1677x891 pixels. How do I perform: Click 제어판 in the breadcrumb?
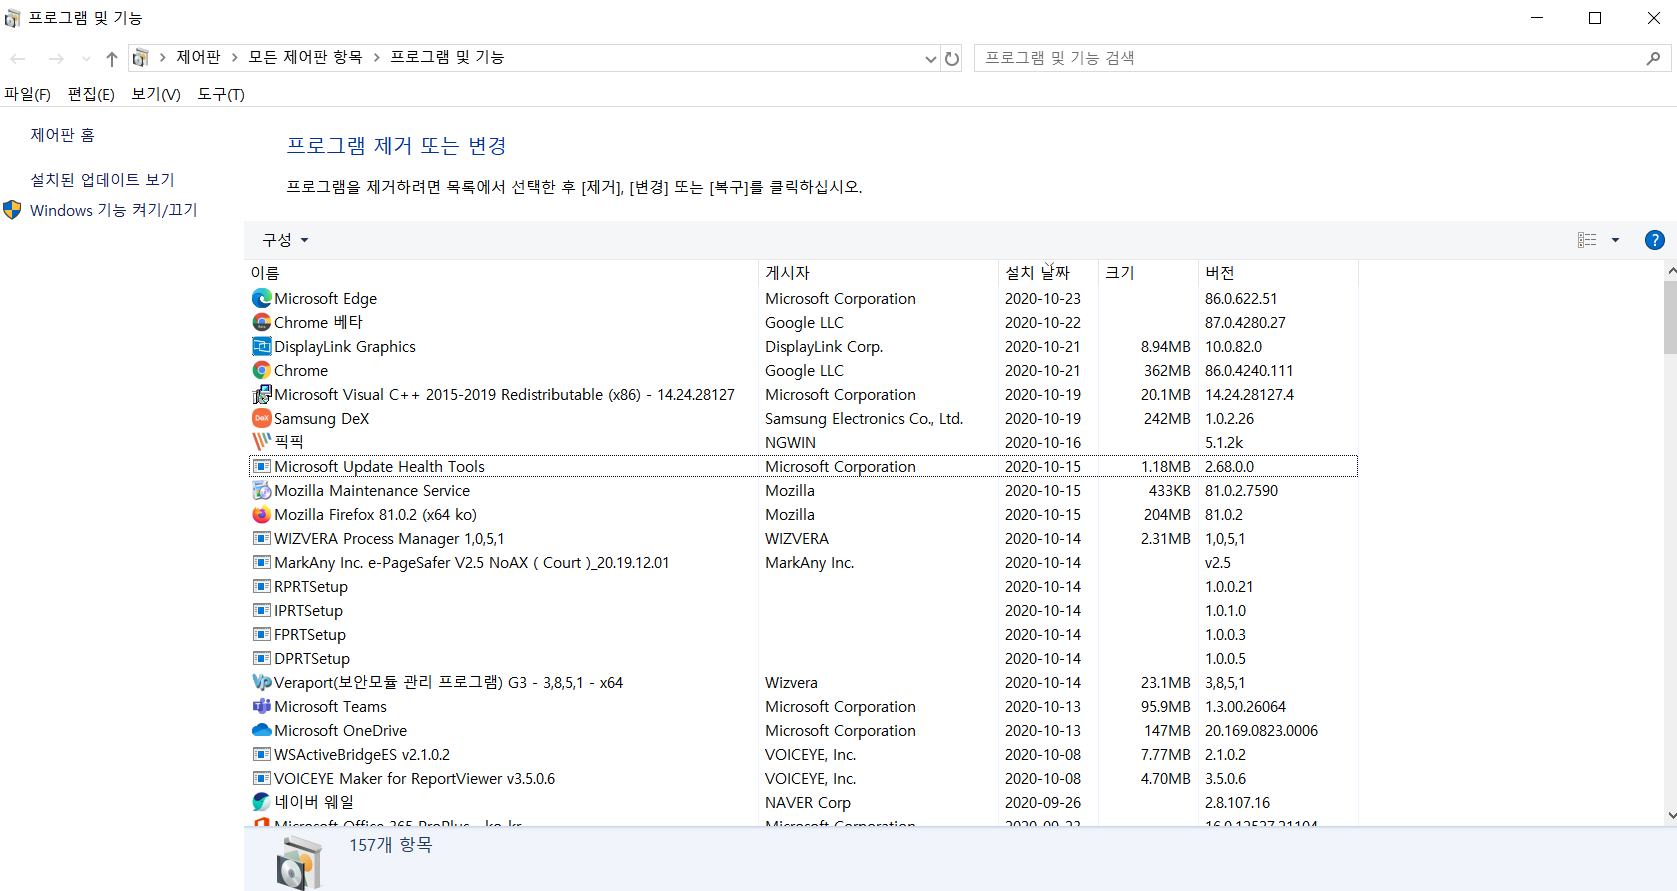(198, 57)
